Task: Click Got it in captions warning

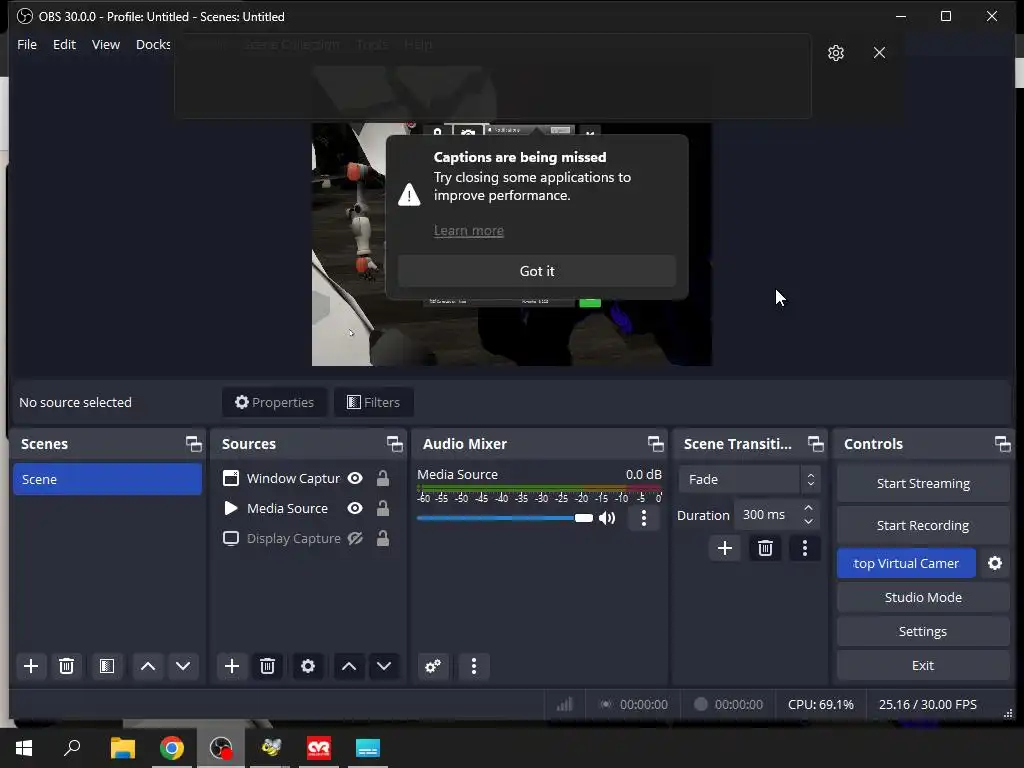Action: tap(537, 271)
